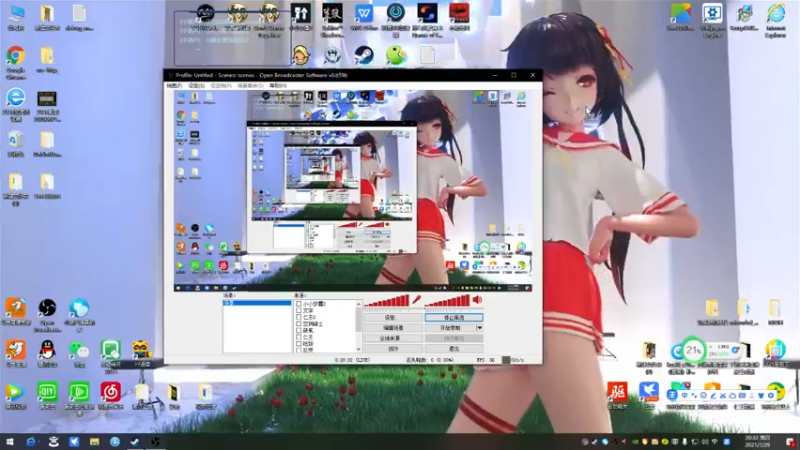The width and height of the screenshot is (800, 450).
Task: Launch QQ penguin desktop icon
Action: (47, 350)
